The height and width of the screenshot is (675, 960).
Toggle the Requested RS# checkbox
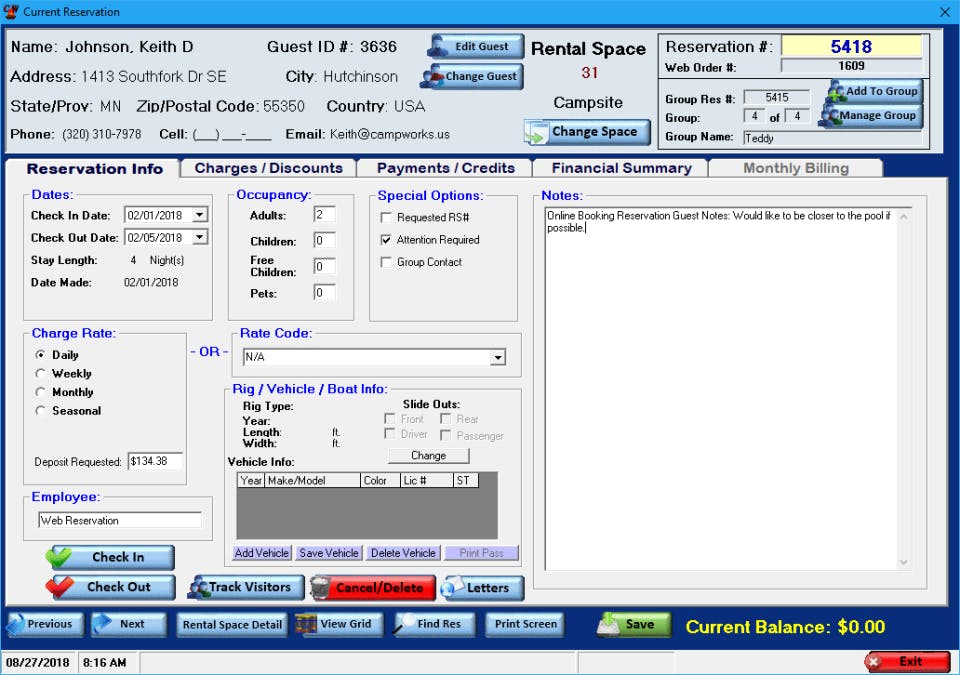coord(386,217)
